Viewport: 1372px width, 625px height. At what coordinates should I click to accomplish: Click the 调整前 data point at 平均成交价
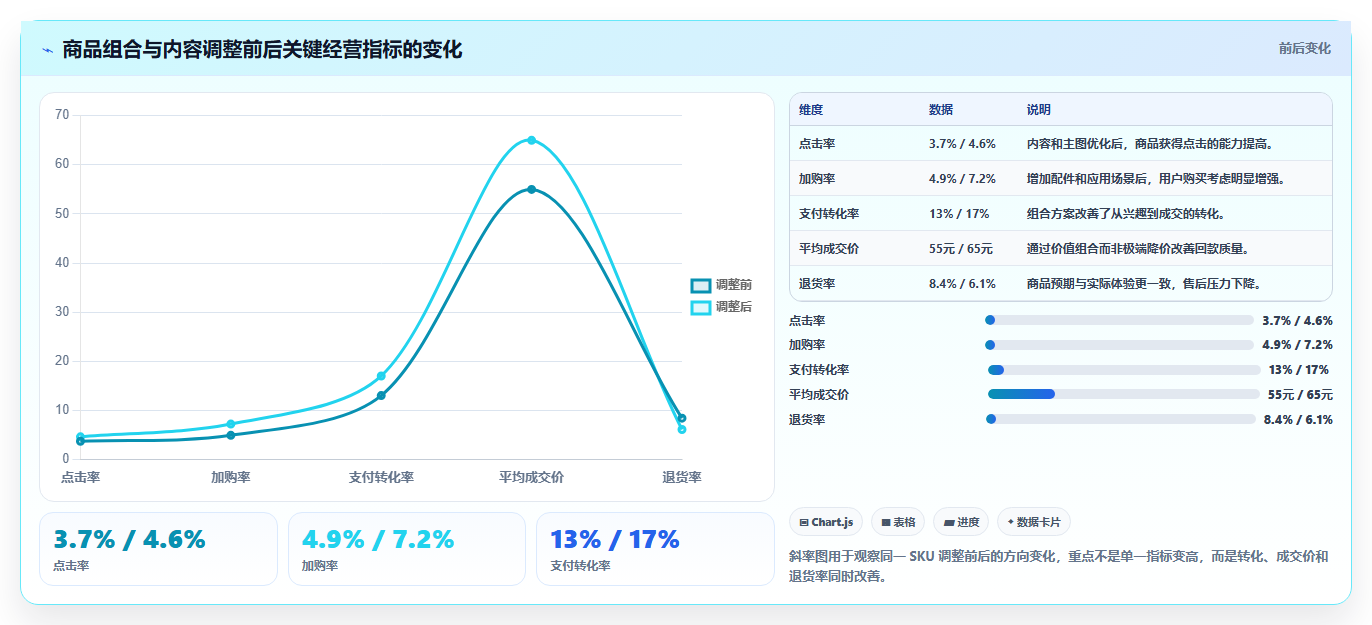coord(531,189)
